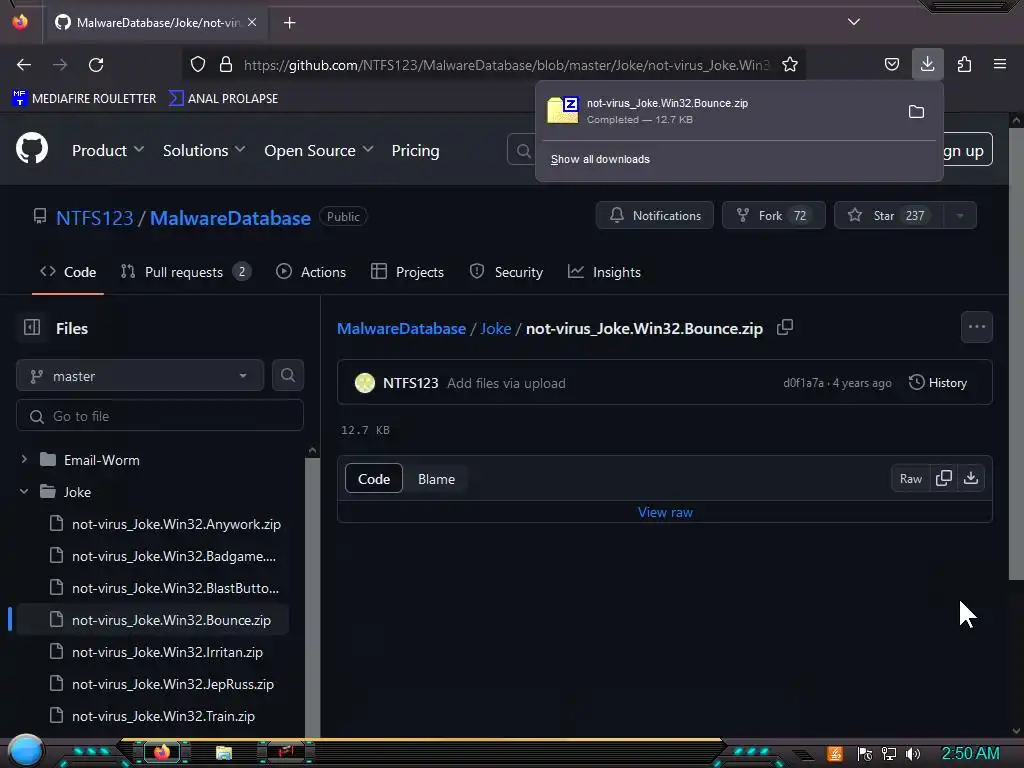
Task: Open the MEDIAFIRE ROULETTER bookmark
Action: [84, 99]
